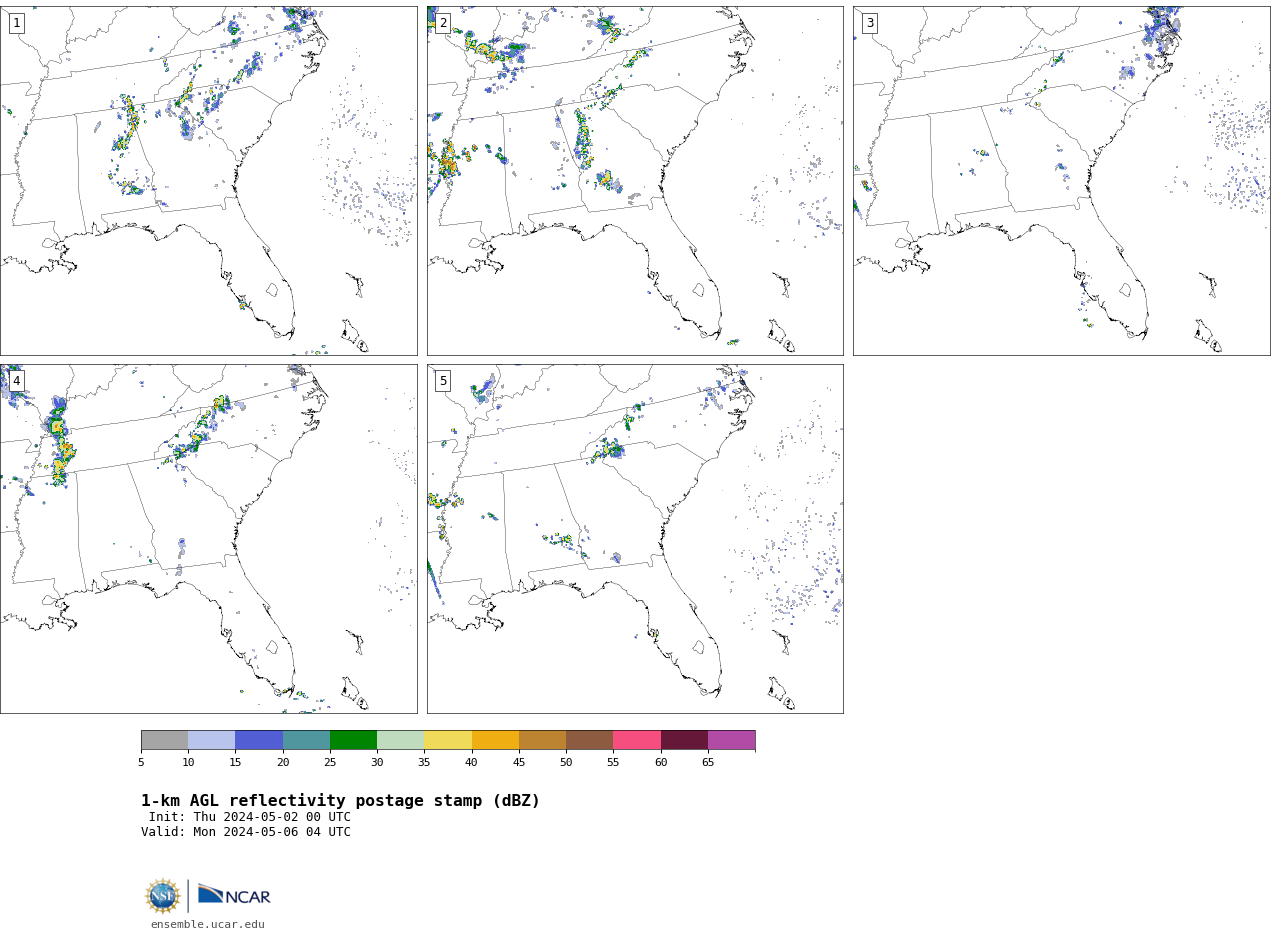Click the pink 55-60 dBZ swatch

coord(637,740)
